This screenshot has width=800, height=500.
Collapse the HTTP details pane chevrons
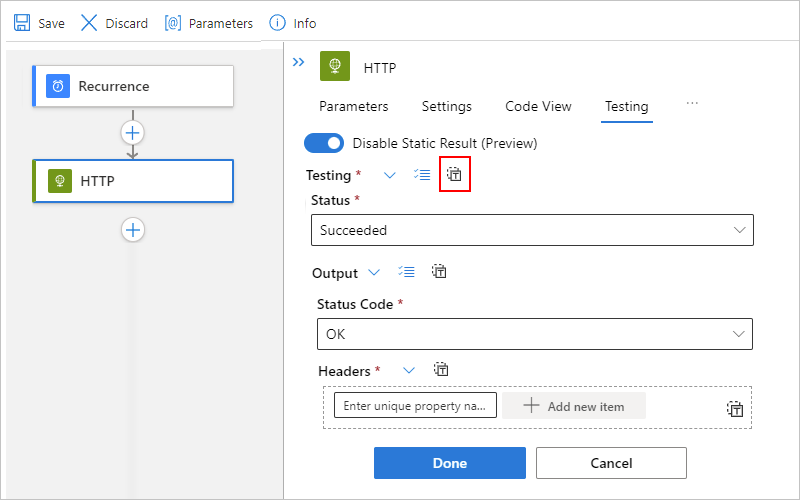(x=298, y=62)
